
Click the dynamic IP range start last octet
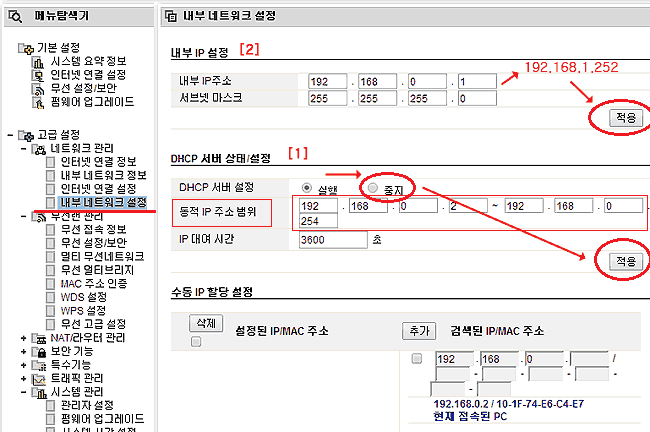pyautogui.click(x=468, y=206)
